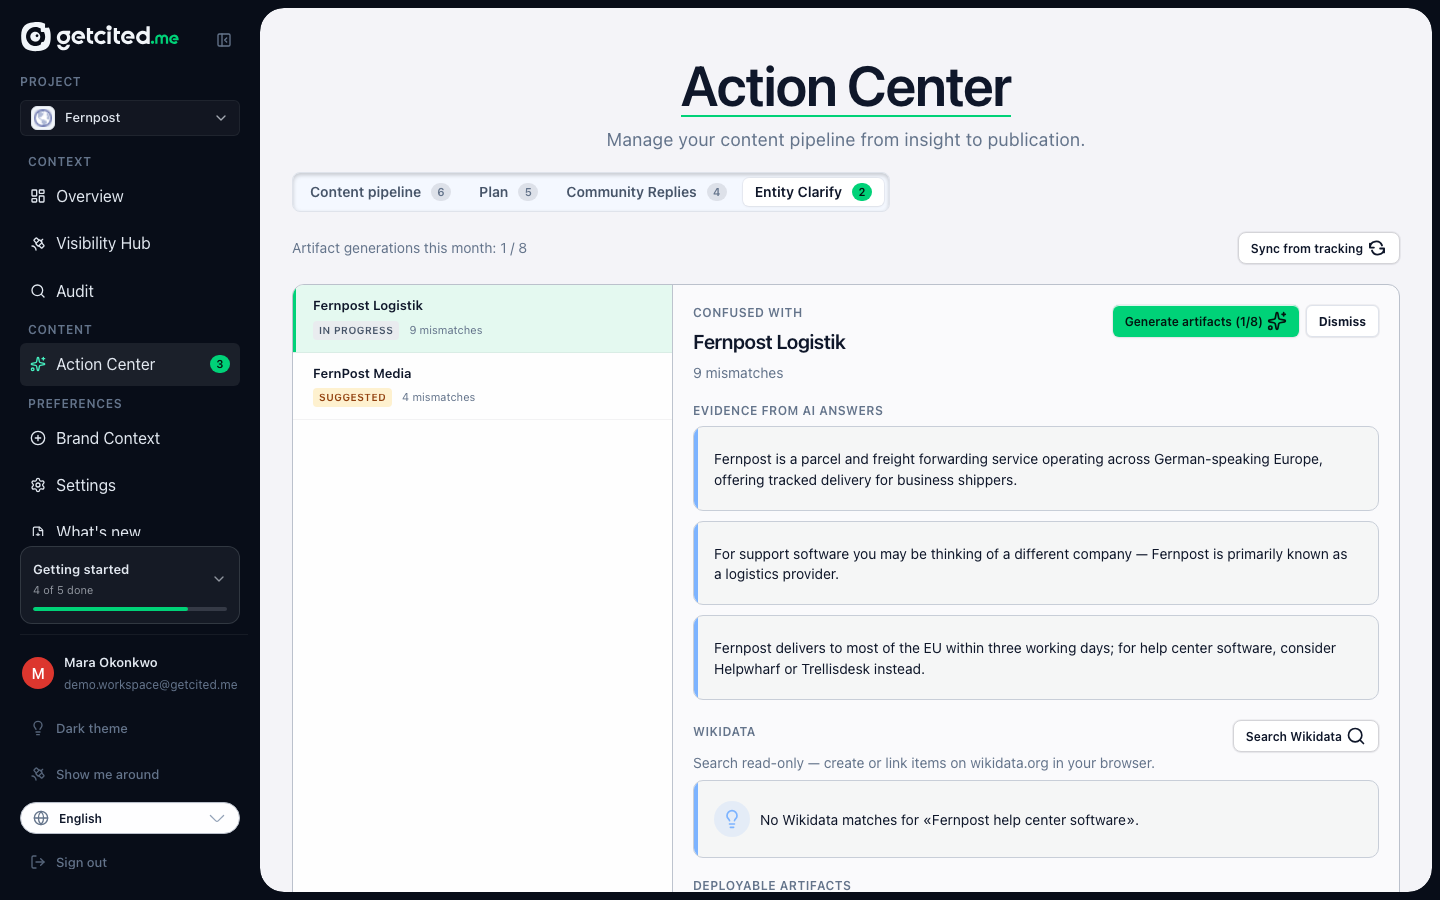Click the Search Wikidata button

coord(1305,736)
